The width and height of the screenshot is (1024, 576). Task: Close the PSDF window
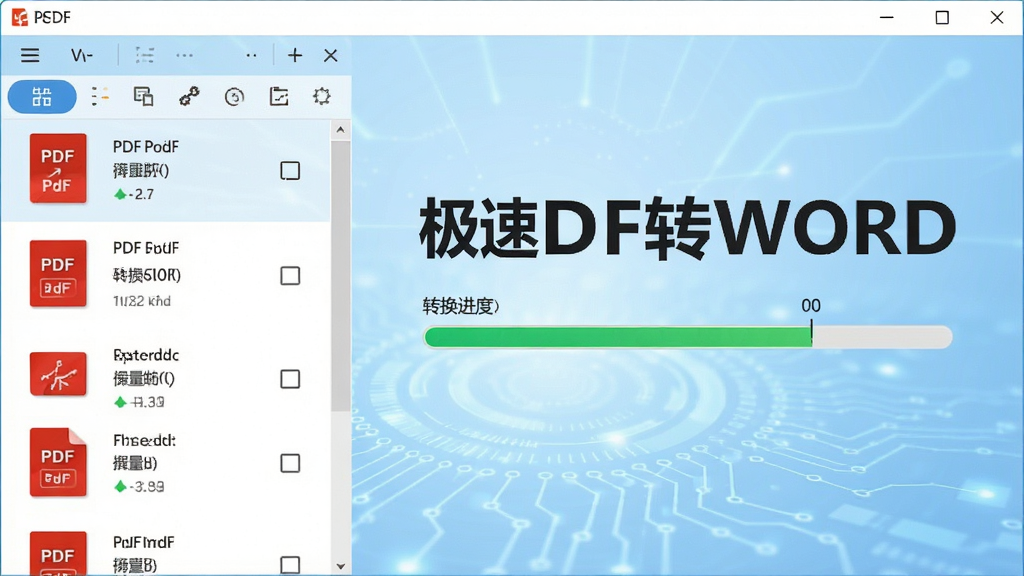(997, 18)
